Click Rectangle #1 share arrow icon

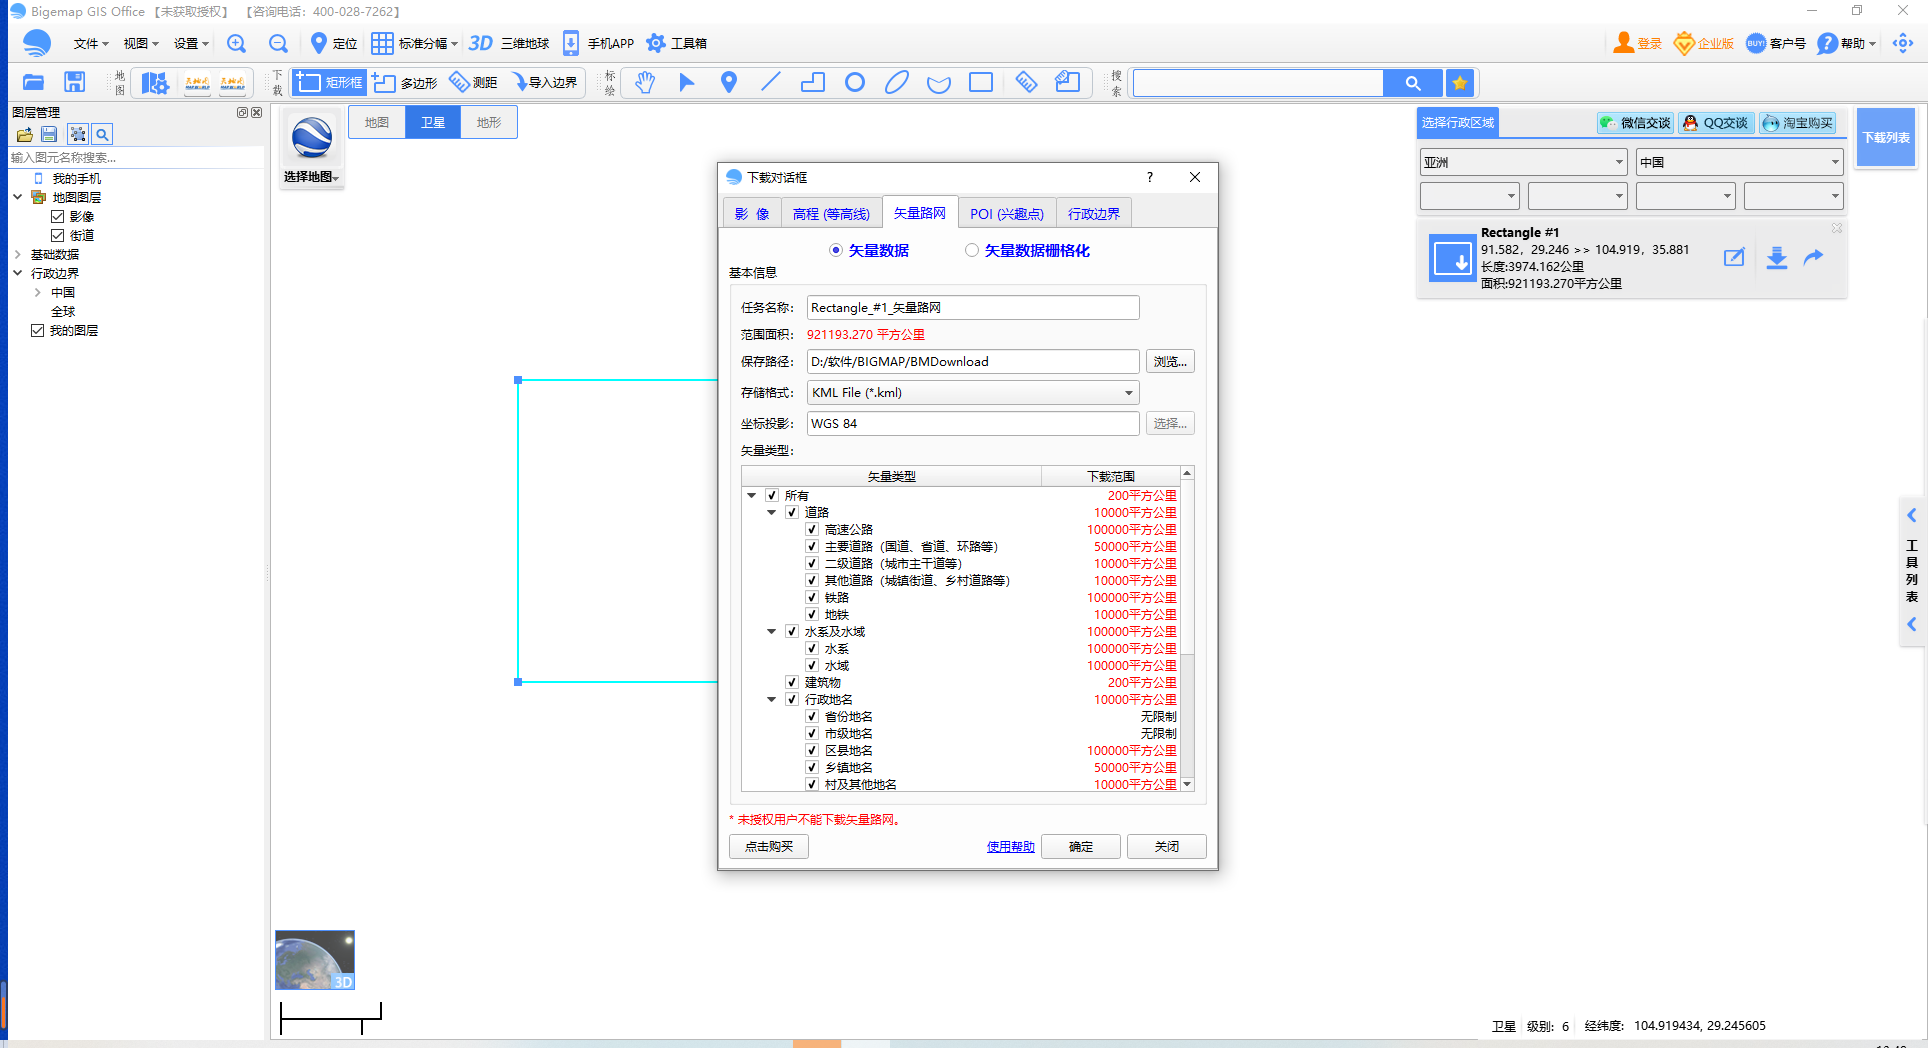click(x=1813, y=258)
